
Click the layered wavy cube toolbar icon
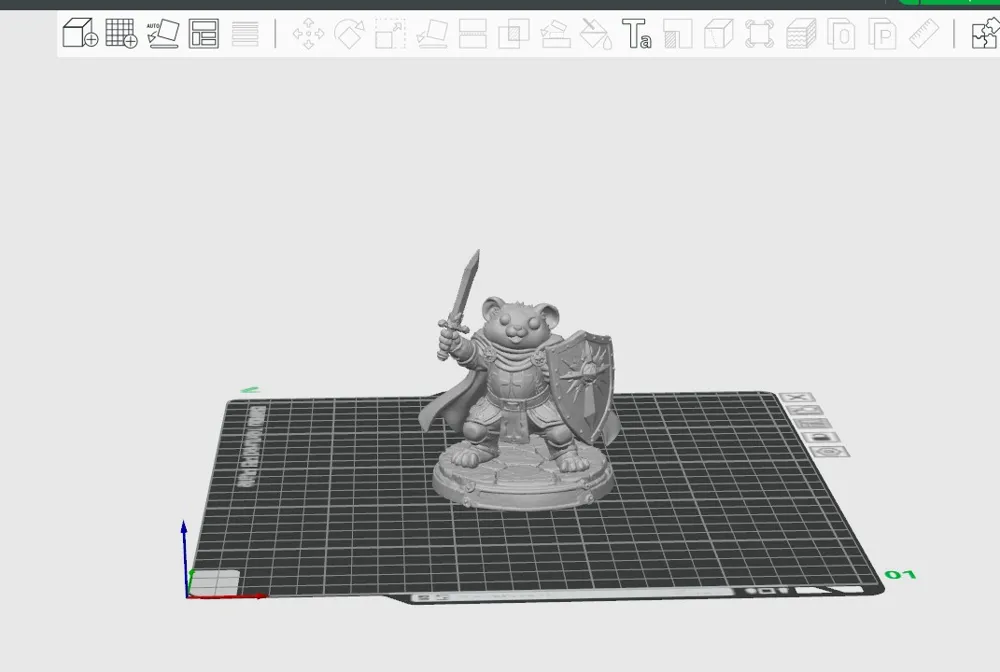click(801, 33)
